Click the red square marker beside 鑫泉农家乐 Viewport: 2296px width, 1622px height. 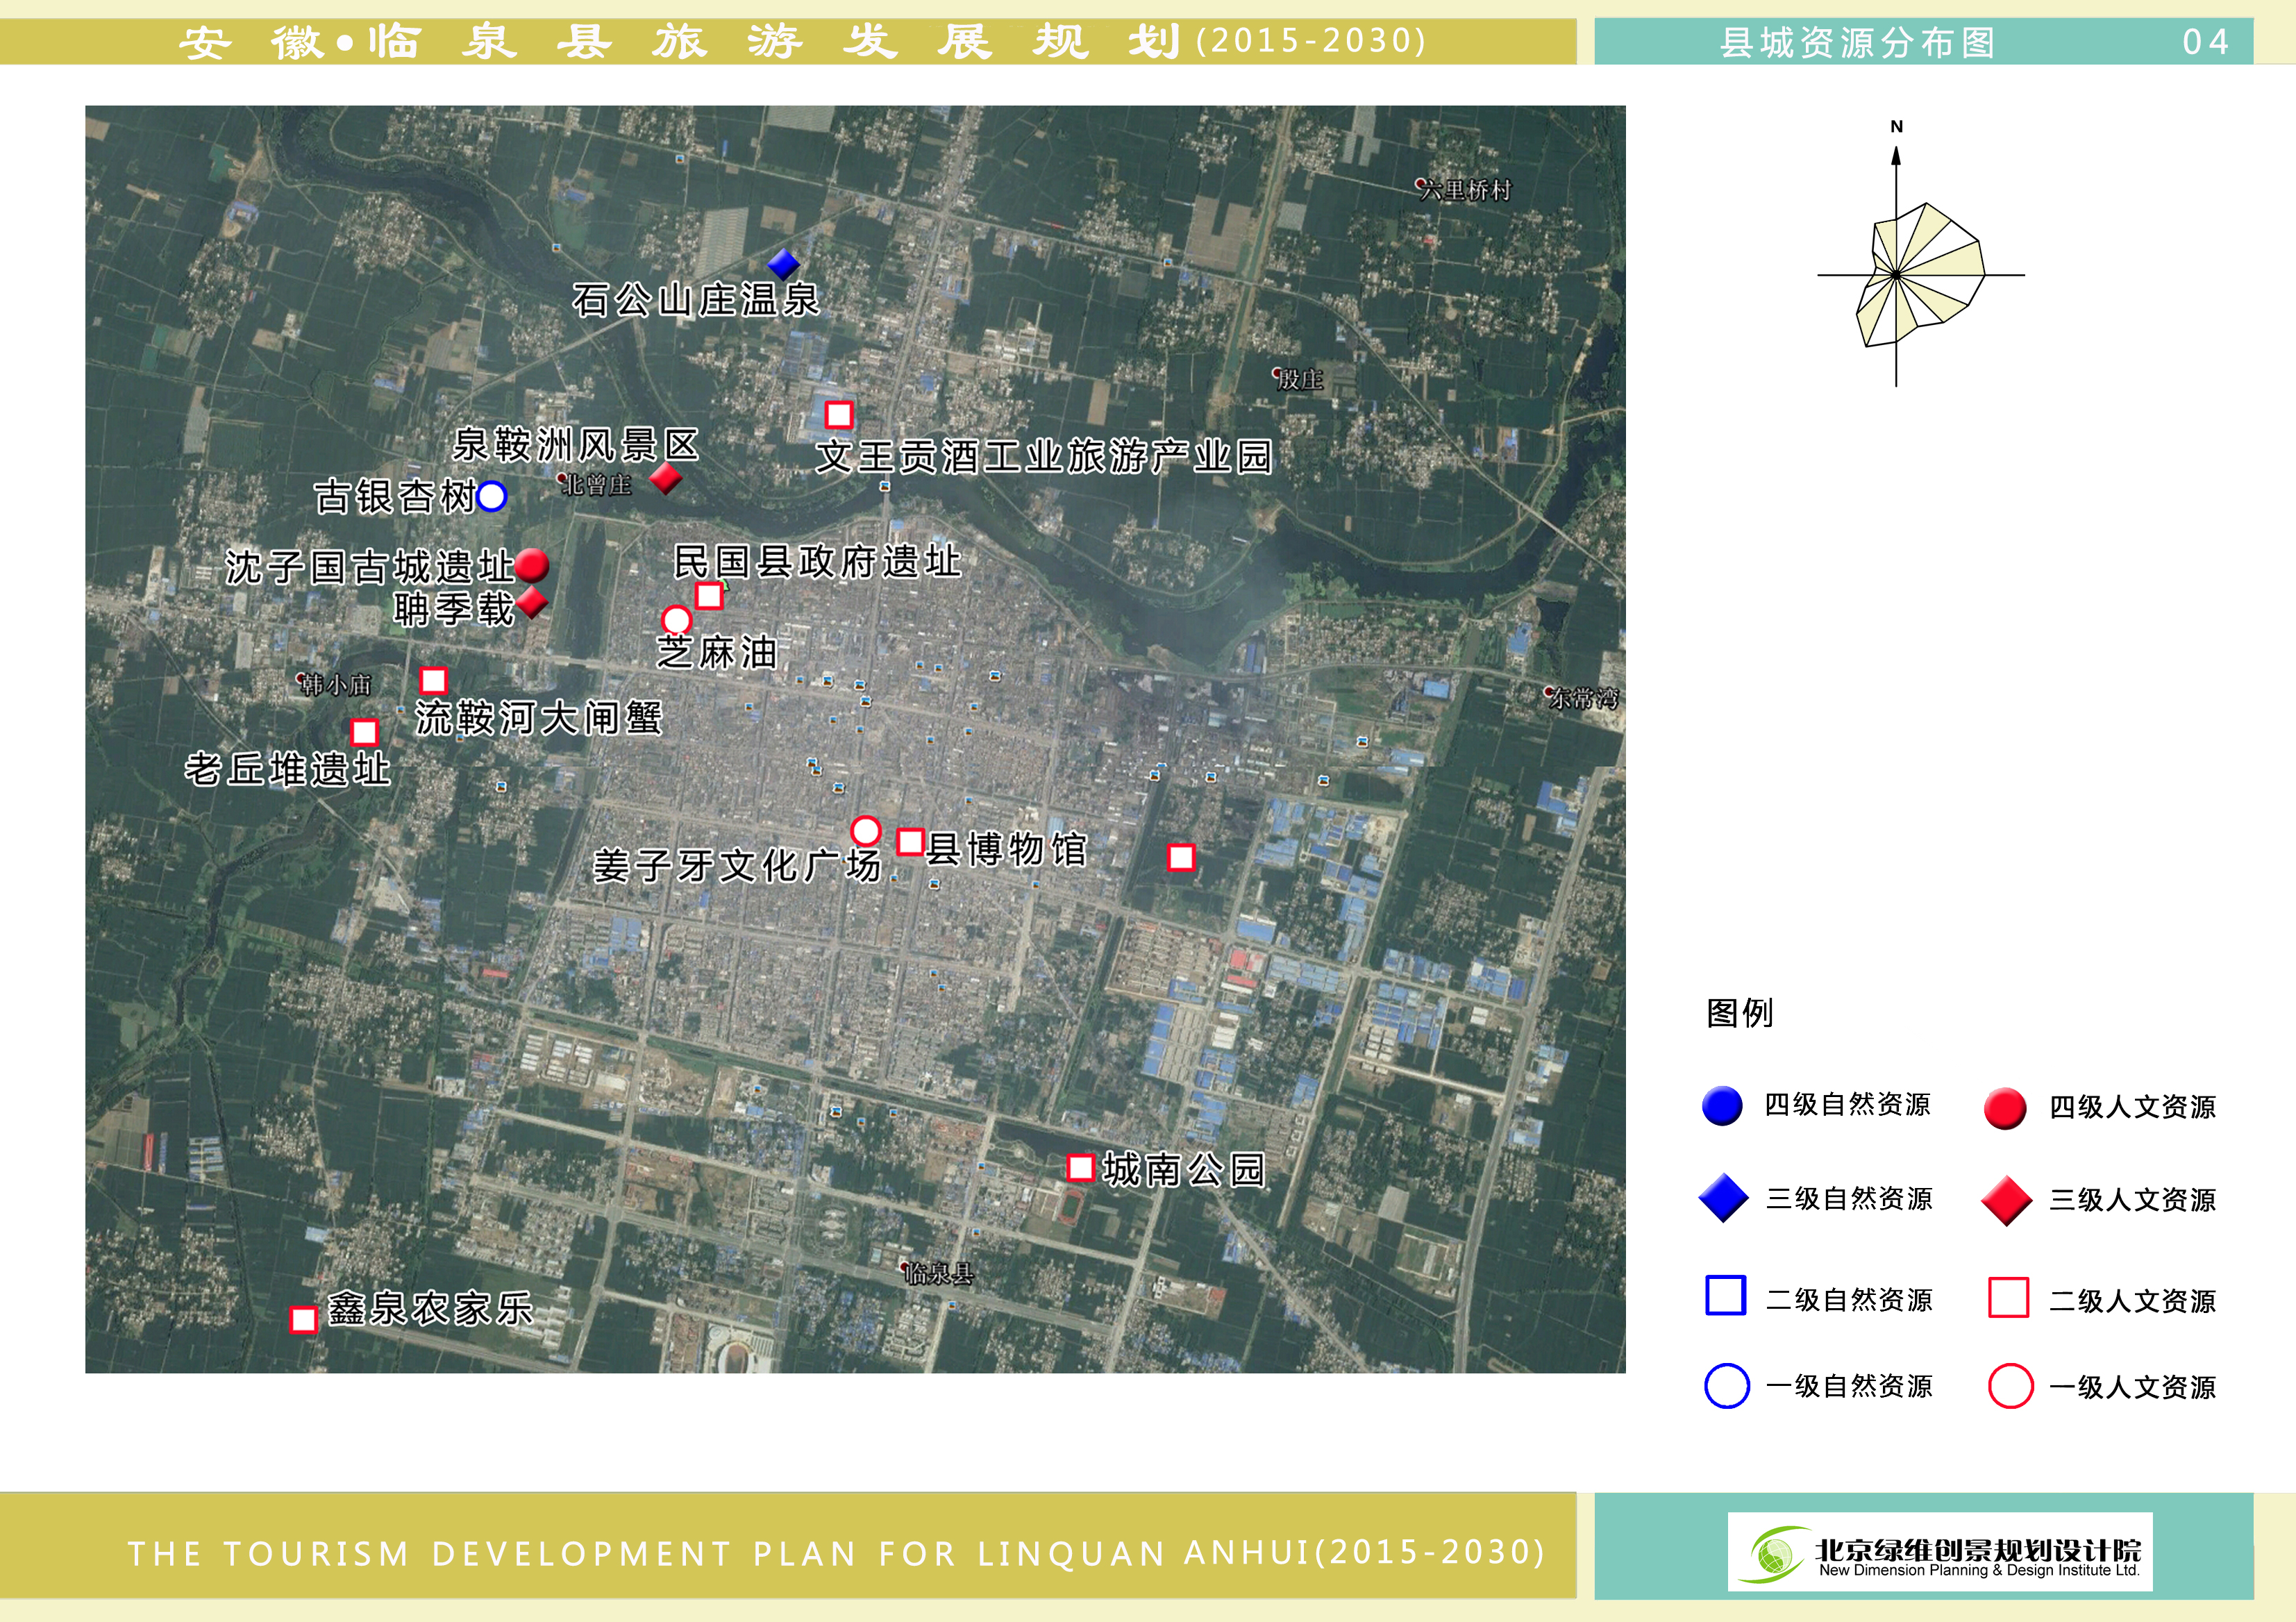tap(303, 1319)
